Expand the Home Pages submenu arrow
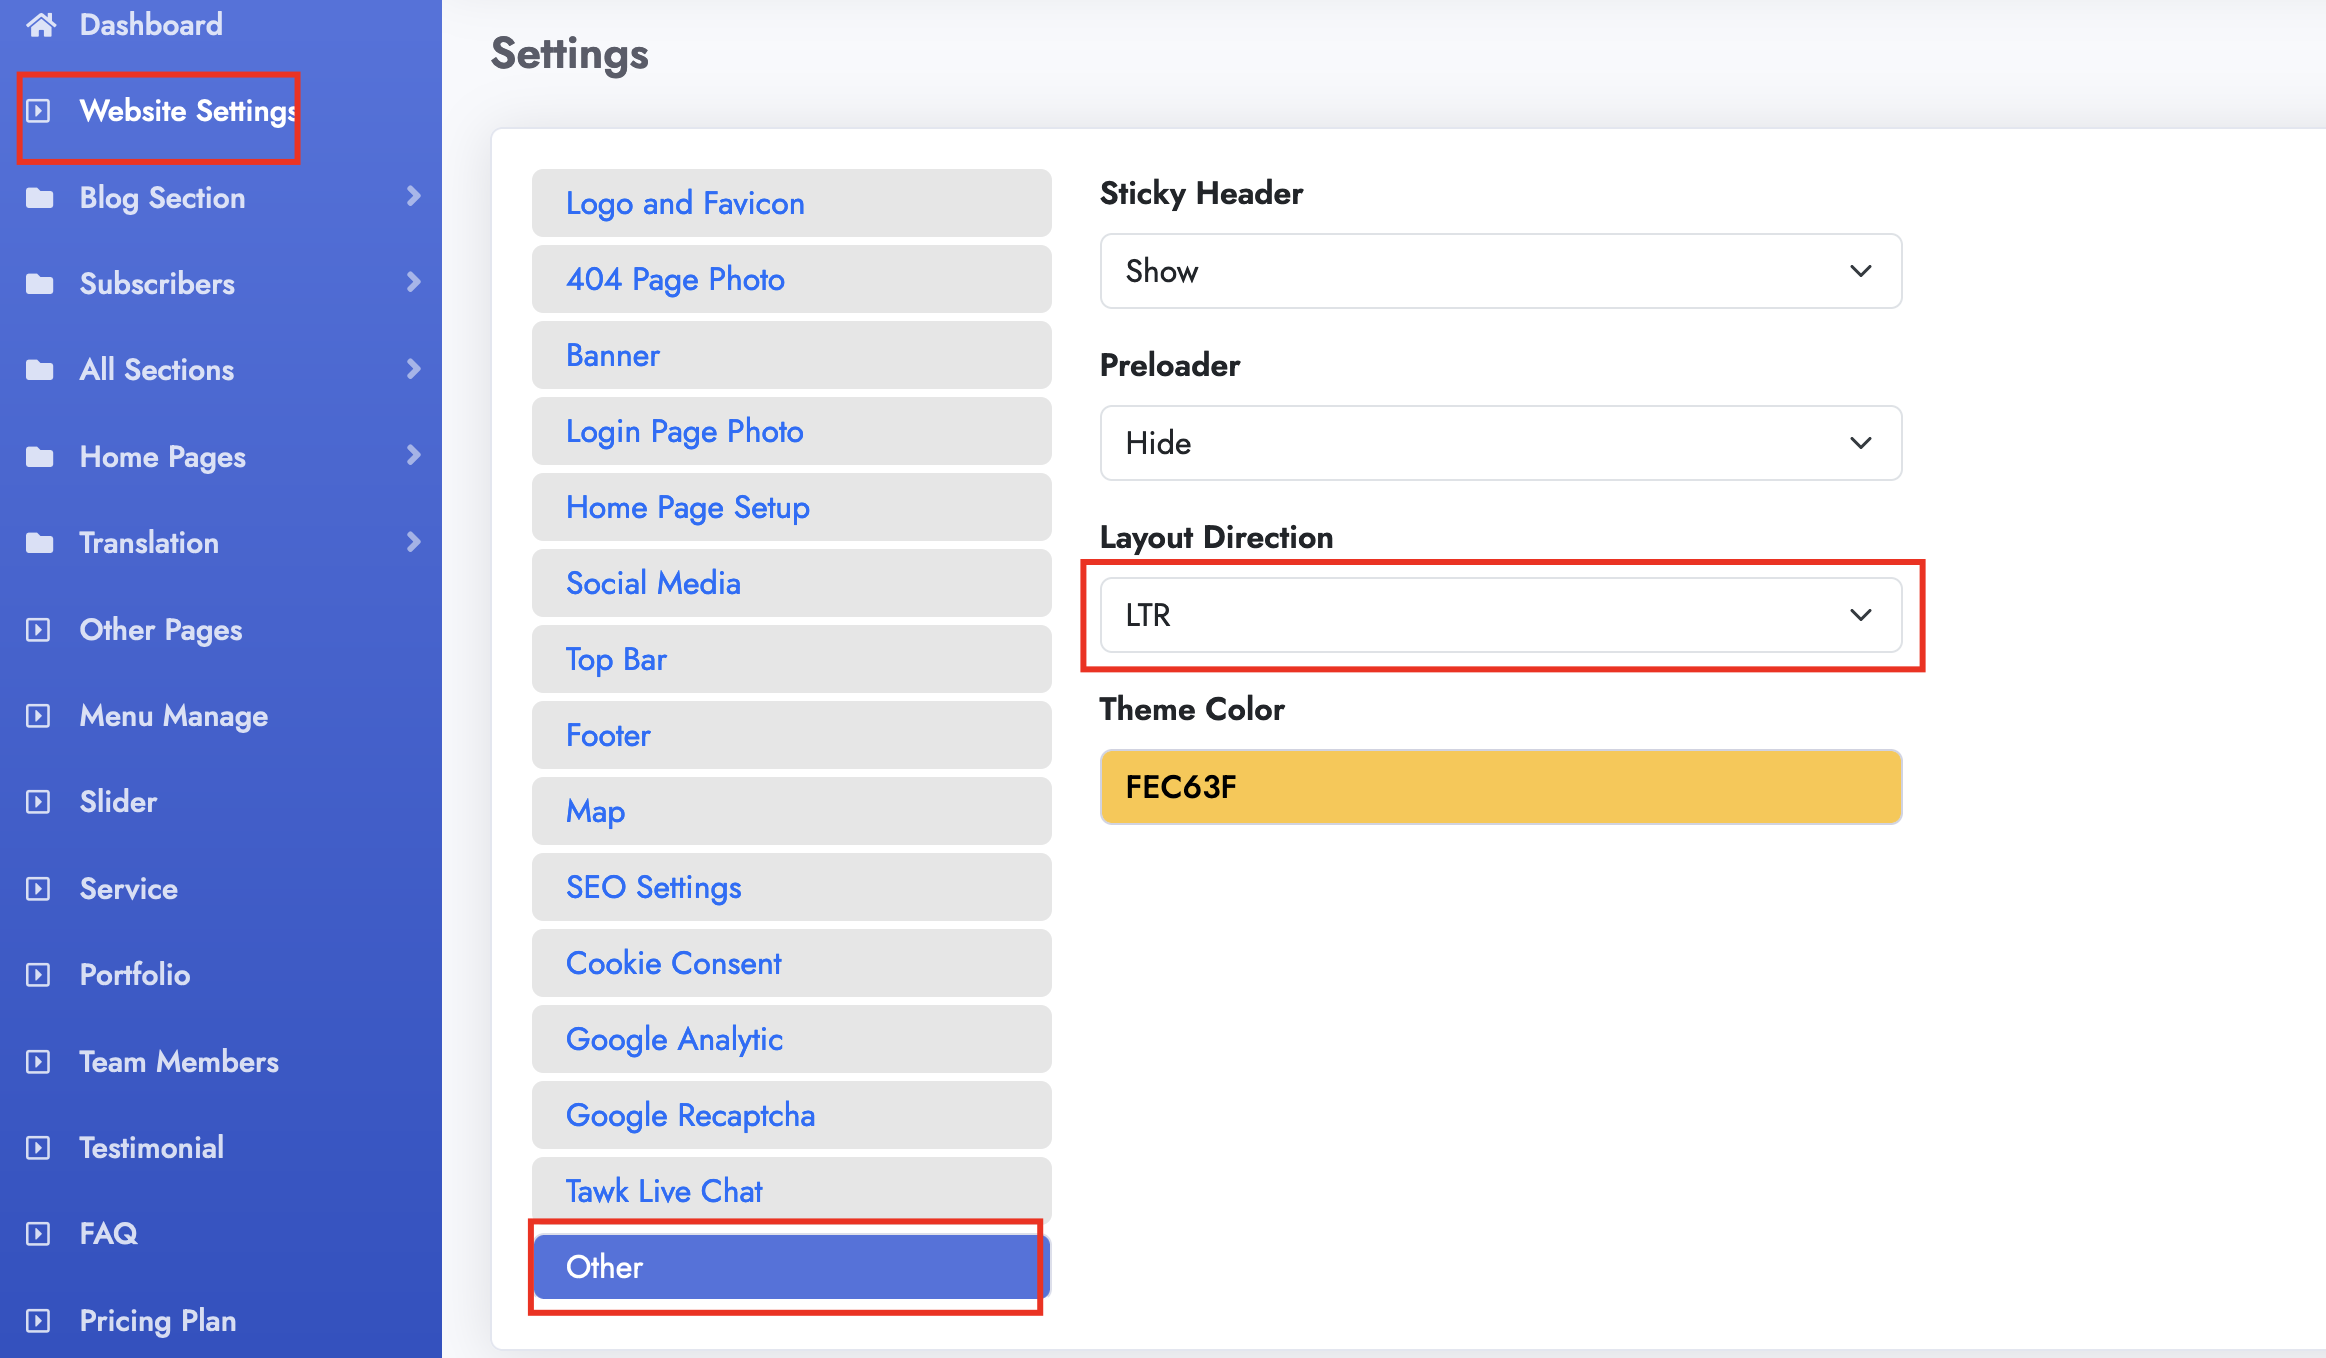This screenshot has height=1358, width=2326. point(413,456)
